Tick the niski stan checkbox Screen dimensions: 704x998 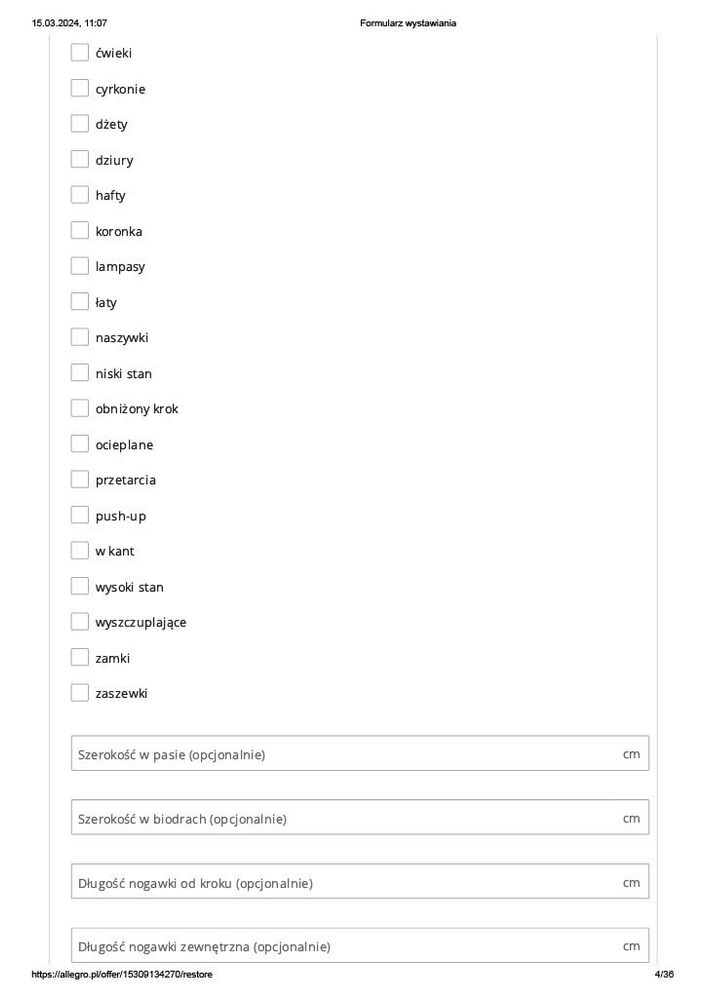[x=80, y=373]
